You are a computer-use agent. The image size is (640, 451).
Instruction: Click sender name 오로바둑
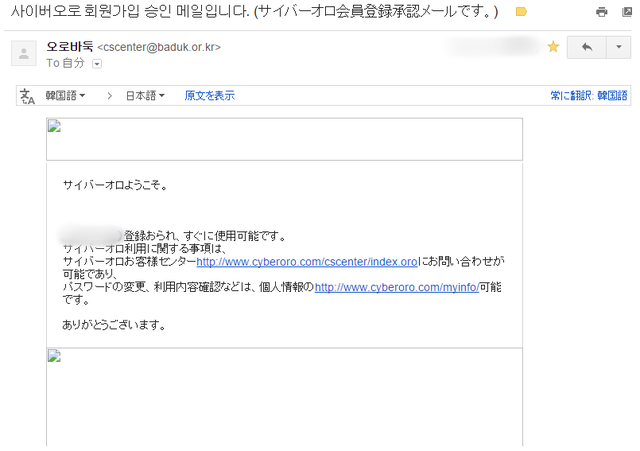(70, 47)
